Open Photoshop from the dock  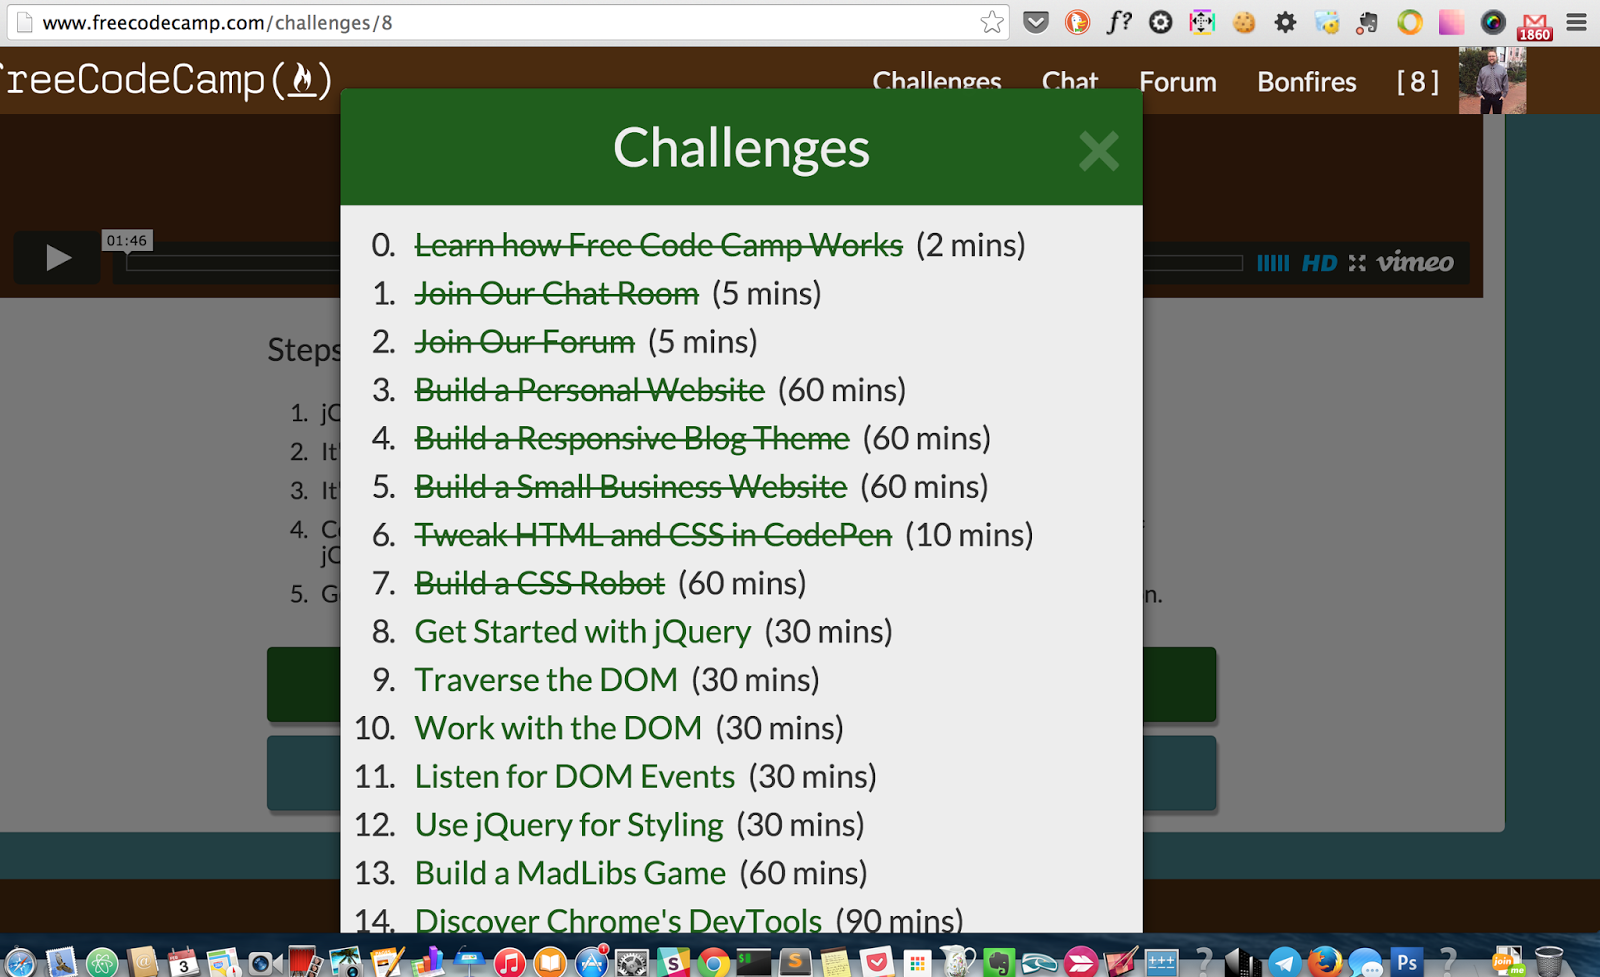point(1407,963)
